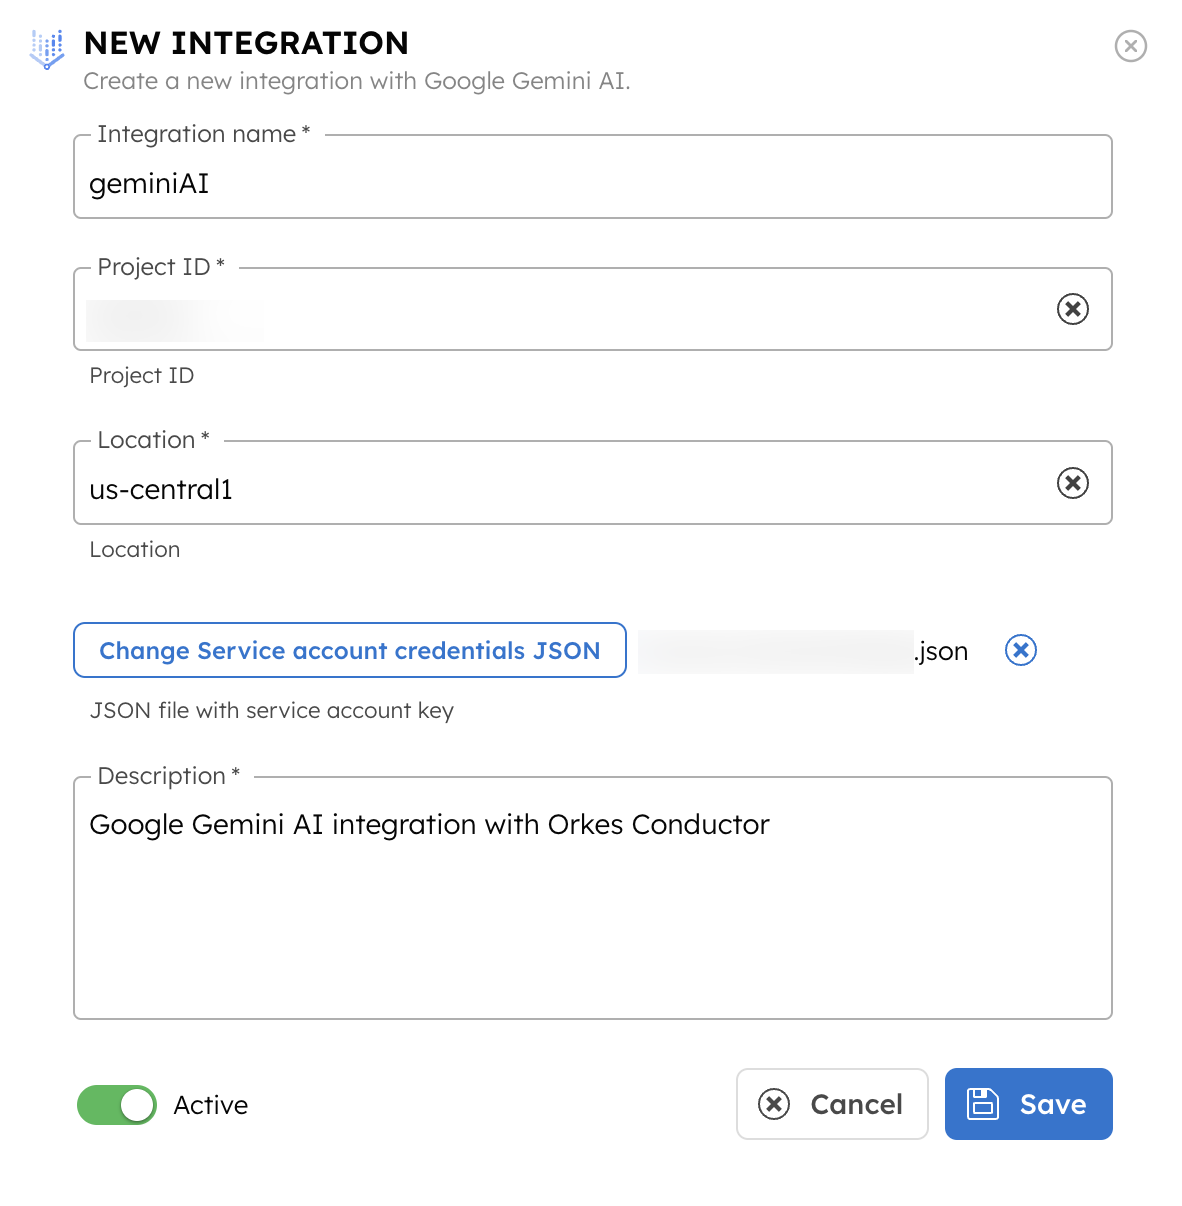Click the Google Gemini logo icon

click(47, 49)
